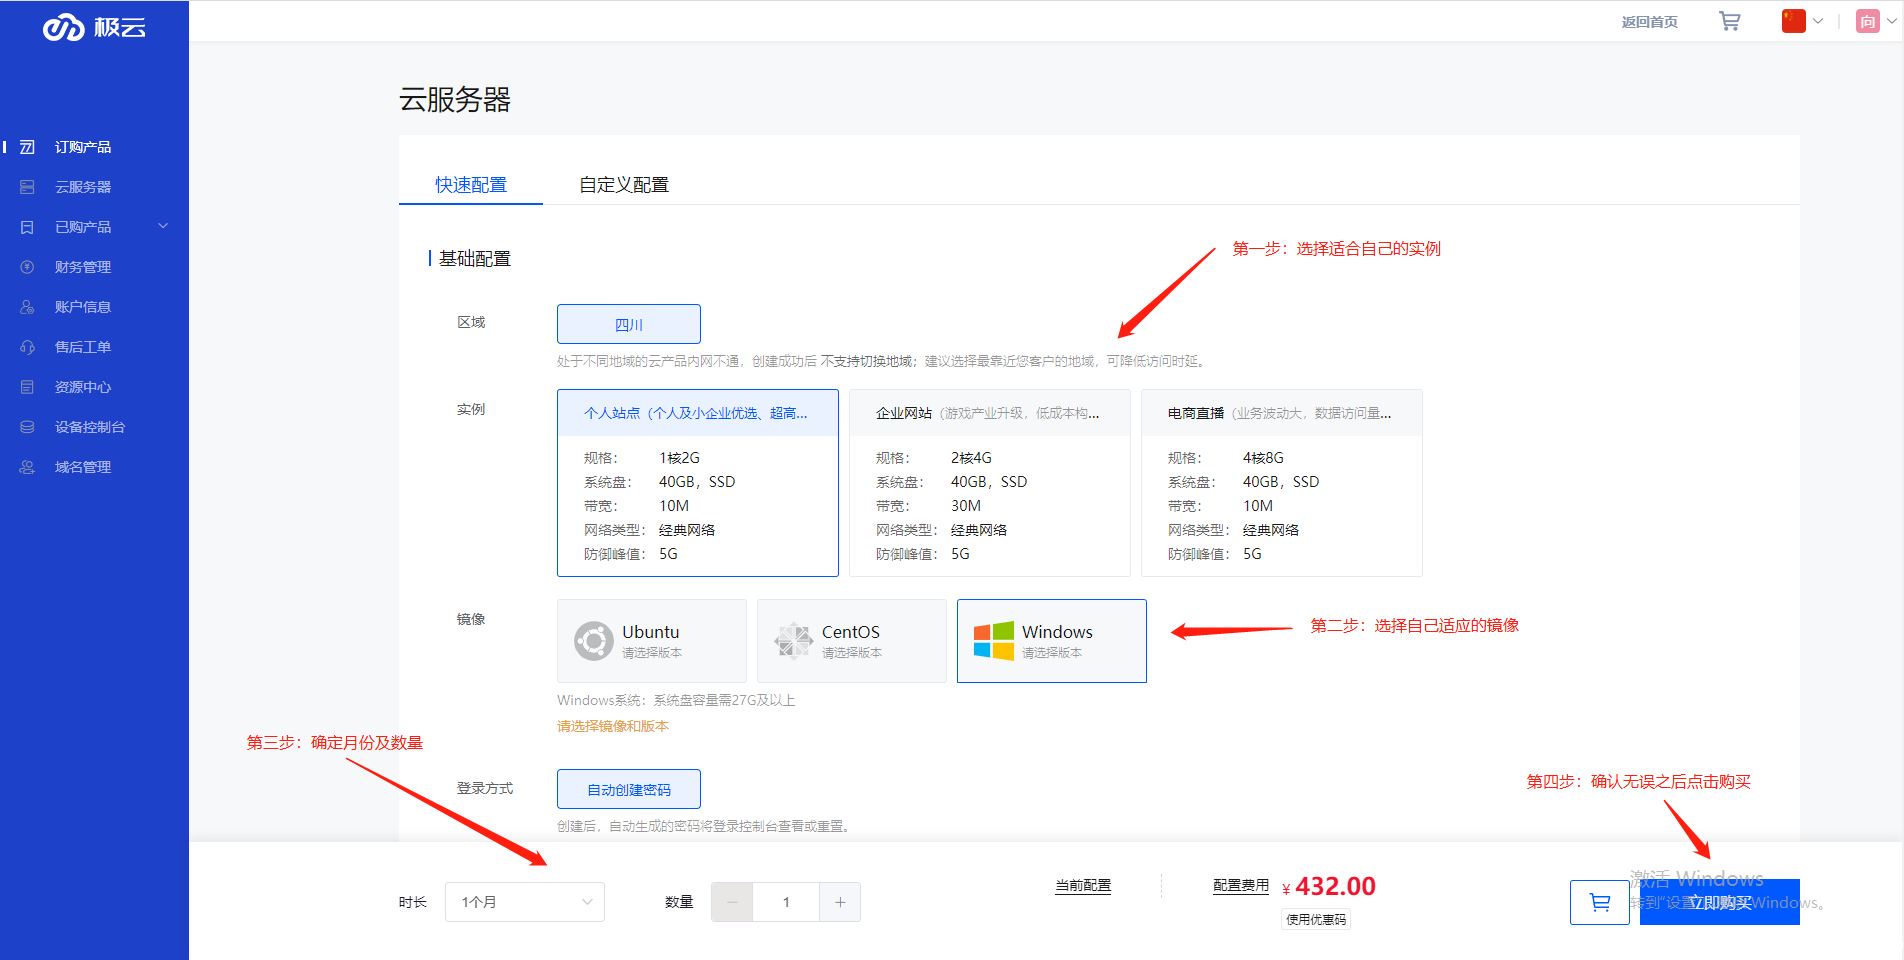This screenshot has width=1904, height=960.
Task: Increase quantity with the plus button
Action: [x=840, y=902]
